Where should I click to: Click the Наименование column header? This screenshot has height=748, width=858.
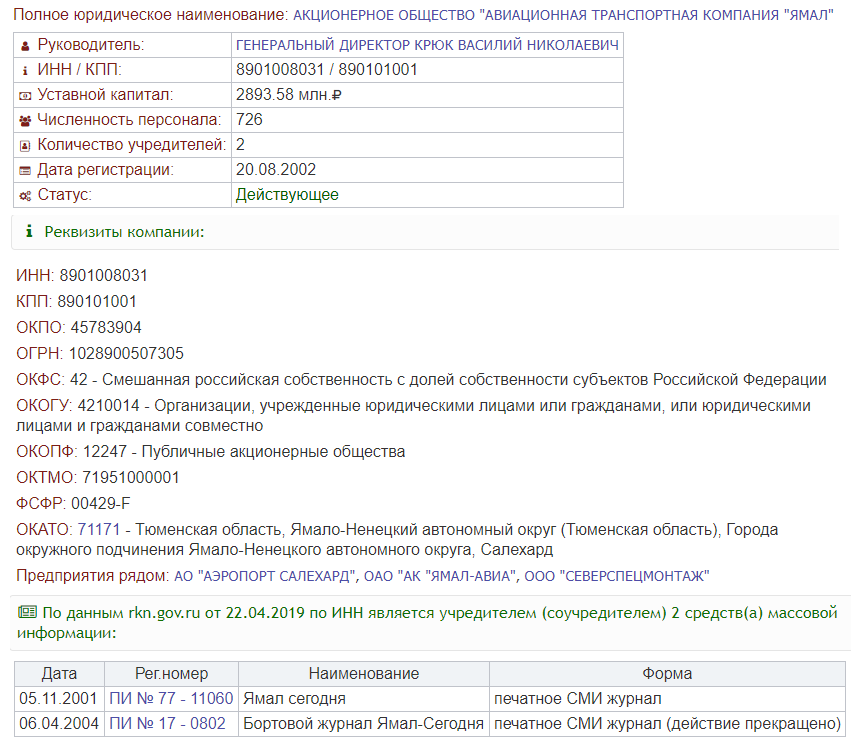[364, 674]
